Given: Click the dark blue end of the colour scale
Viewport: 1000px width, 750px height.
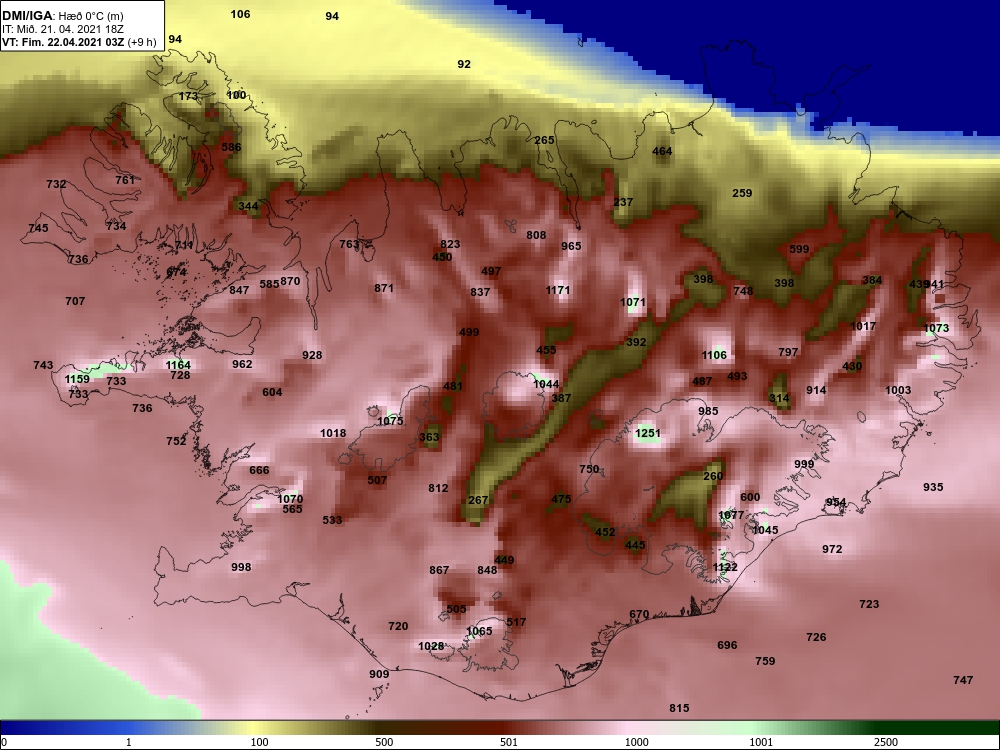Looking at the screenshot, I should pos(26,728).
